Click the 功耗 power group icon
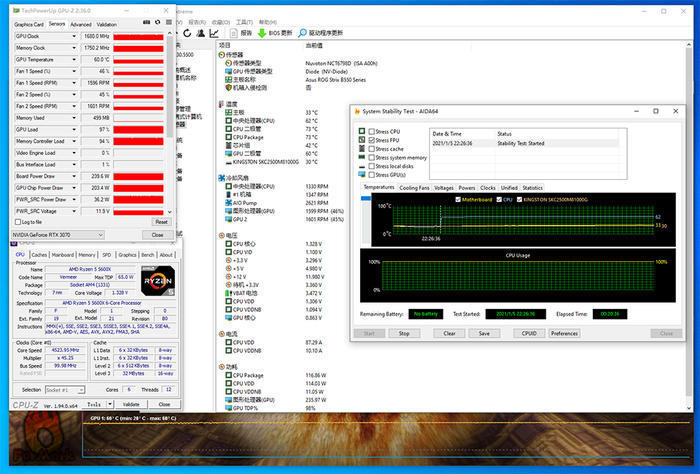This screenshot has height=474, width=700. pos(221,367)
